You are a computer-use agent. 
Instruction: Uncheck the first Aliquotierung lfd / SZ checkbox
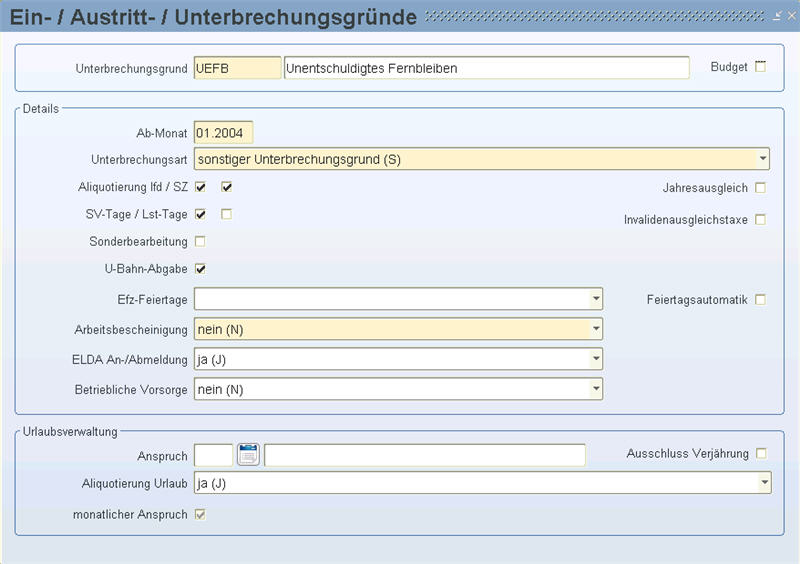[200, 187]
